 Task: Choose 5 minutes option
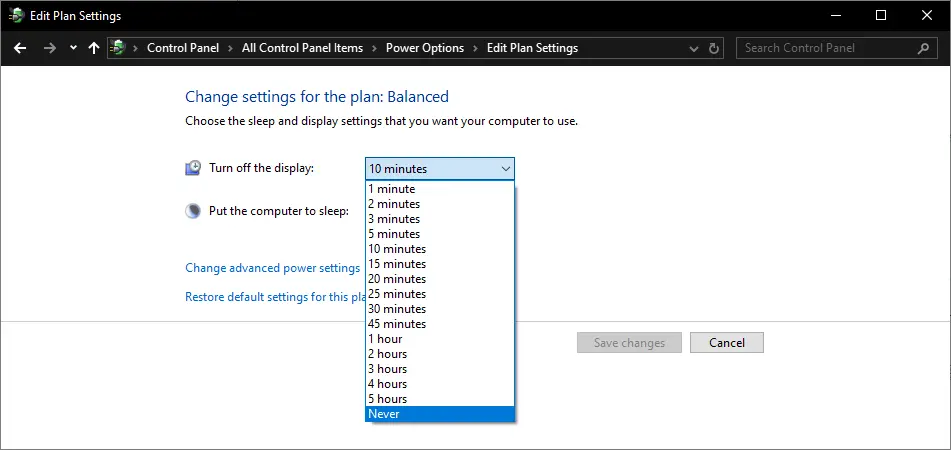tap(440, 233)
